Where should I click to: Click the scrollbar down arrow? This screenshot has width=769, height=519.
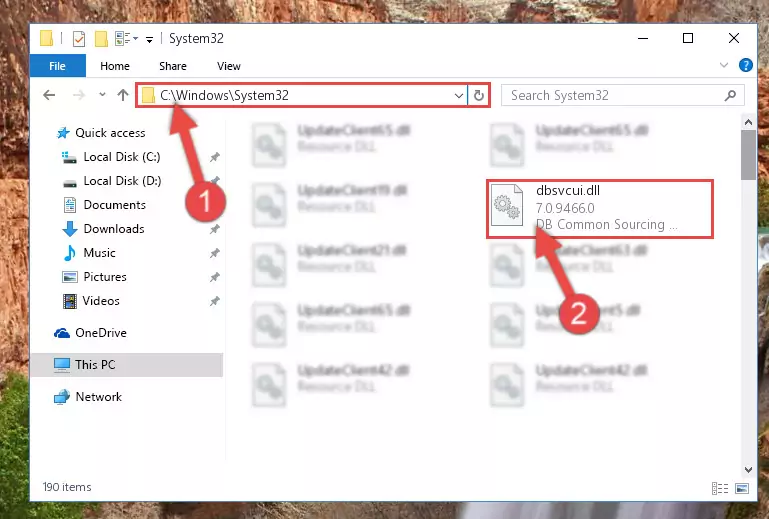click(x=748, y=469)
